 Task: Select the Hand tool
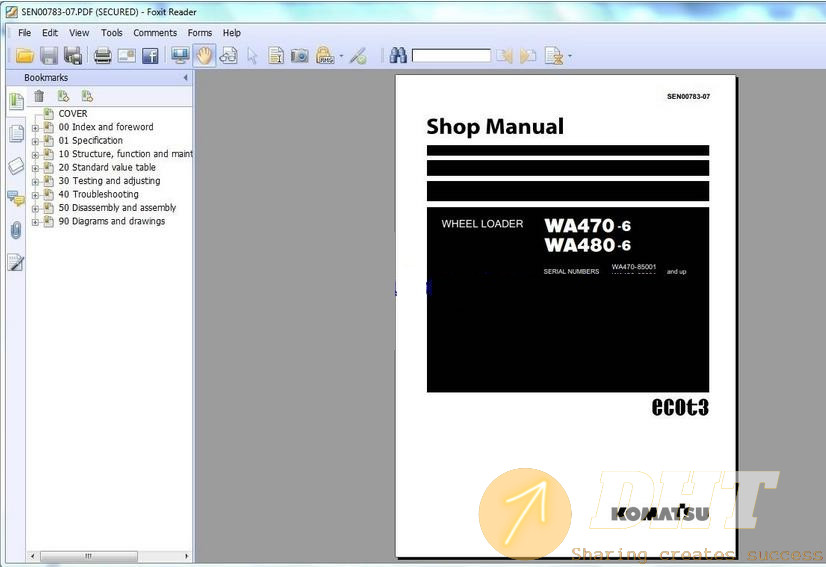coord(204,55)
